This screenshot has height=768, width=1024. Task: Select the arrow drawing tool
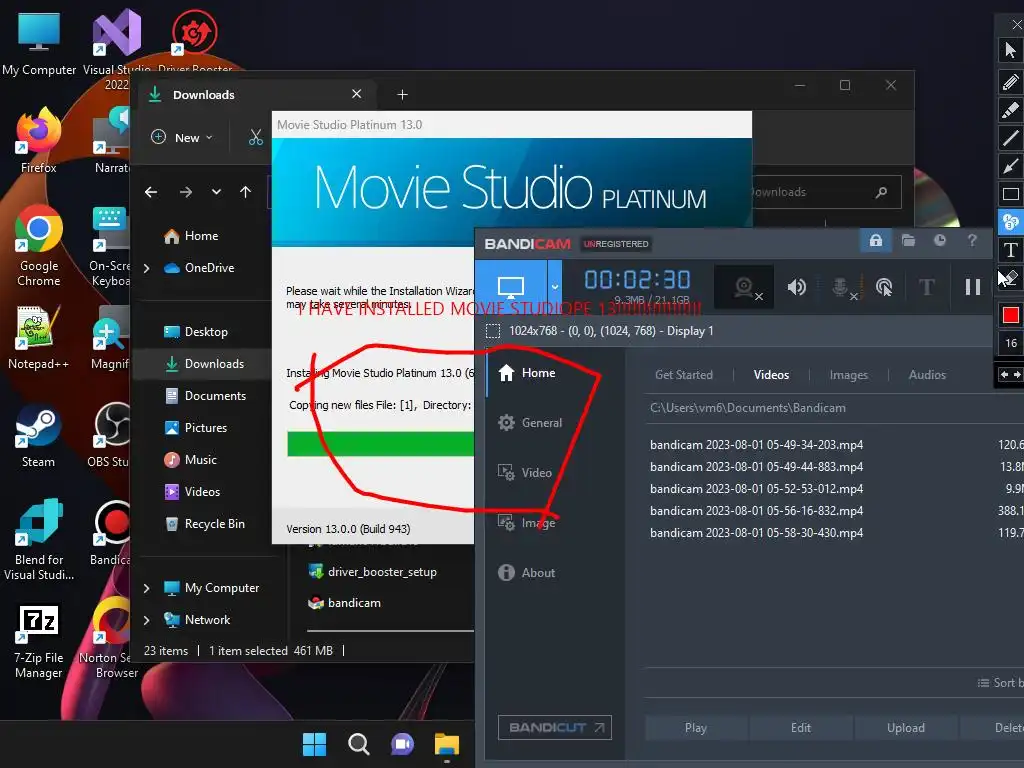(1010, 166)
